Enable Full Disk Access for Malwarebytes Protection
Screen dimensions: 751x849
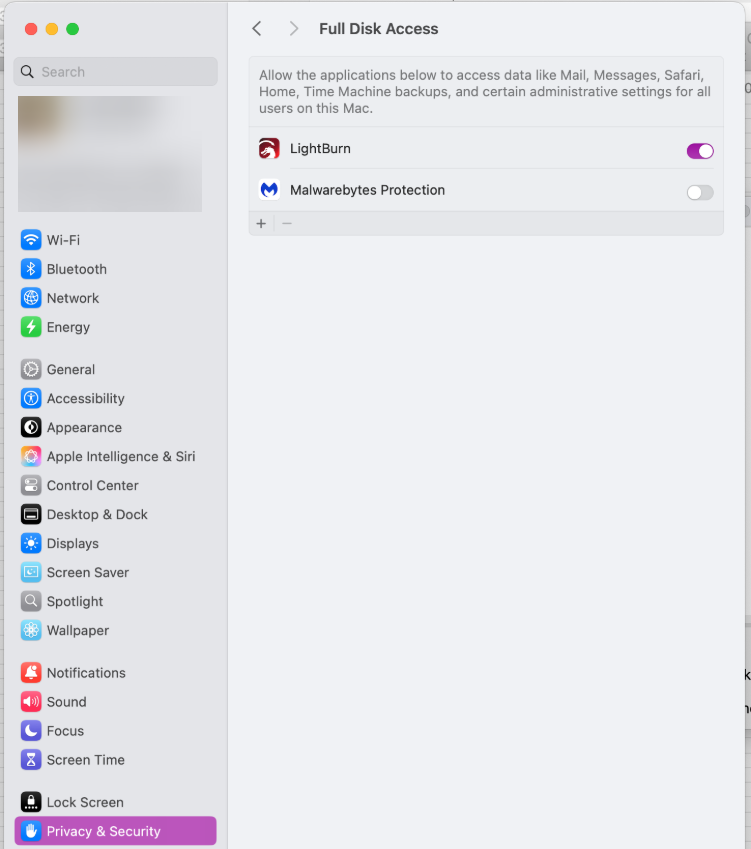[x=700, y=192]
